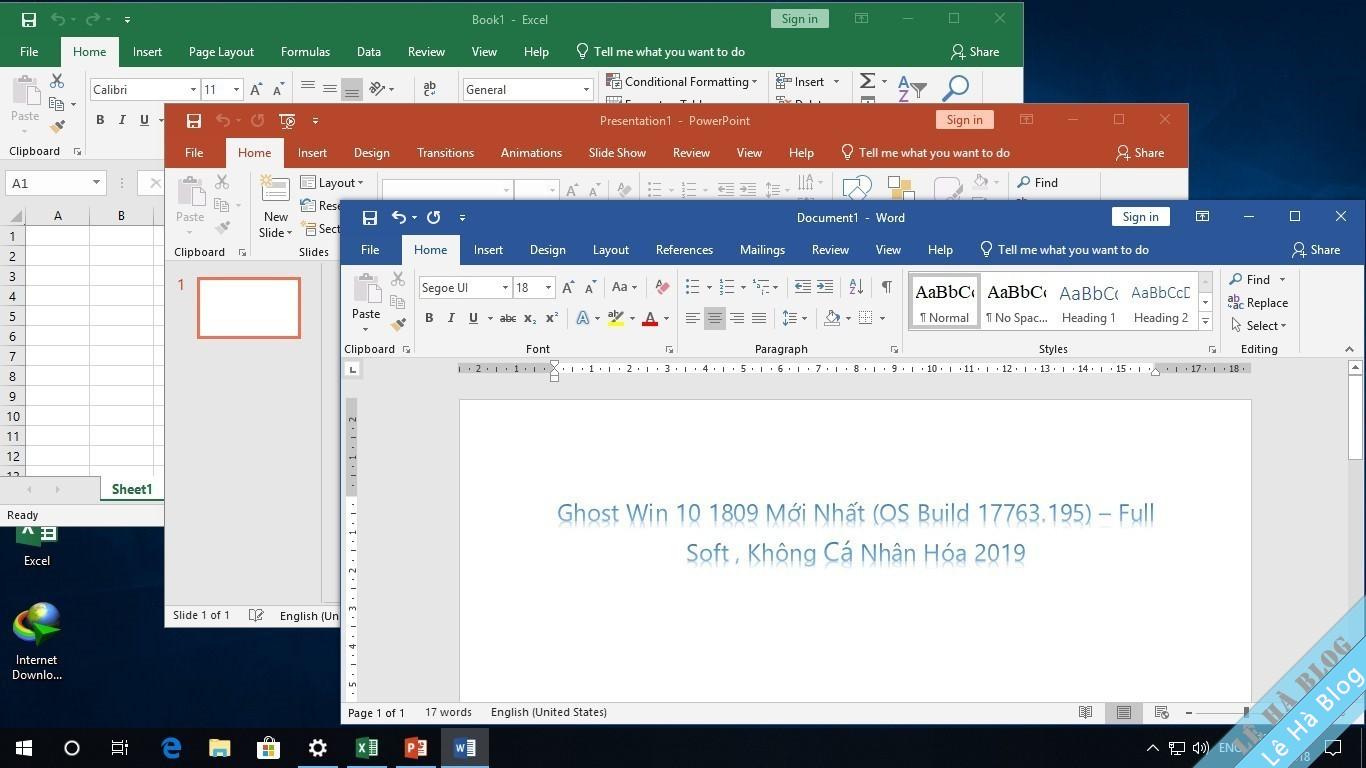
Task: Click Numbering list icon in Word
Action: coord(727,287)
